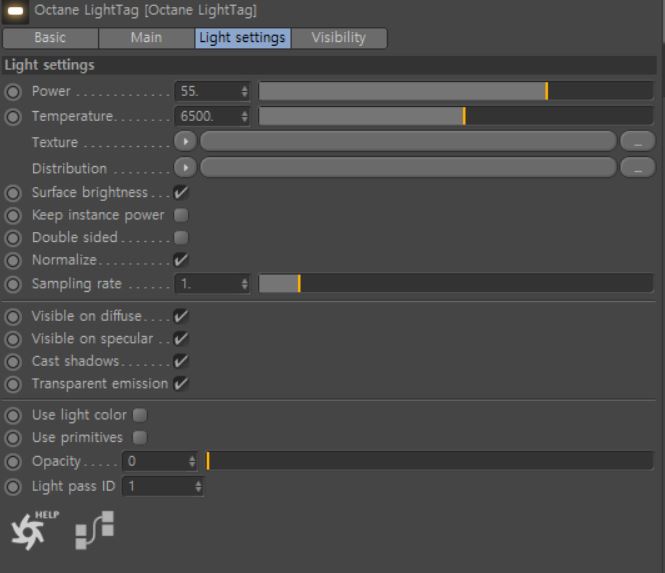This screenshot has height=573, width=665.
Task: Click the Octane LightTag header icon
Action: coord(15,11)
